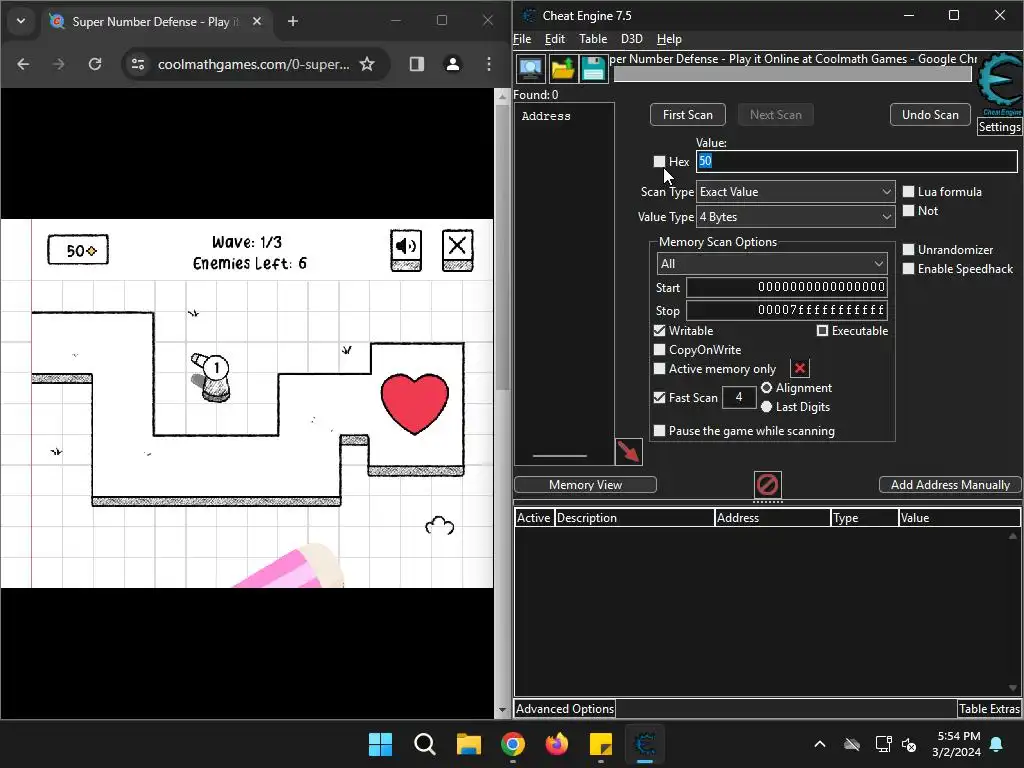
Task: Open the process list computer icon
Action: tap(530, 69)
